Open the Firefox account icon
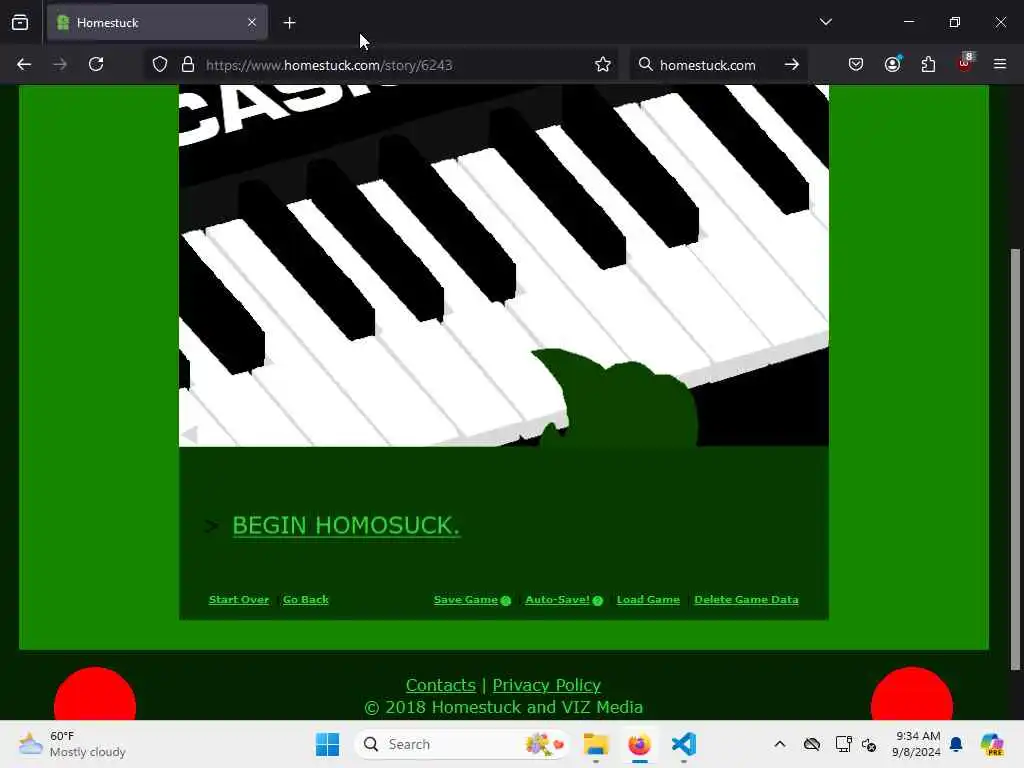This screenshot has height=768, width=1024. 892,64
